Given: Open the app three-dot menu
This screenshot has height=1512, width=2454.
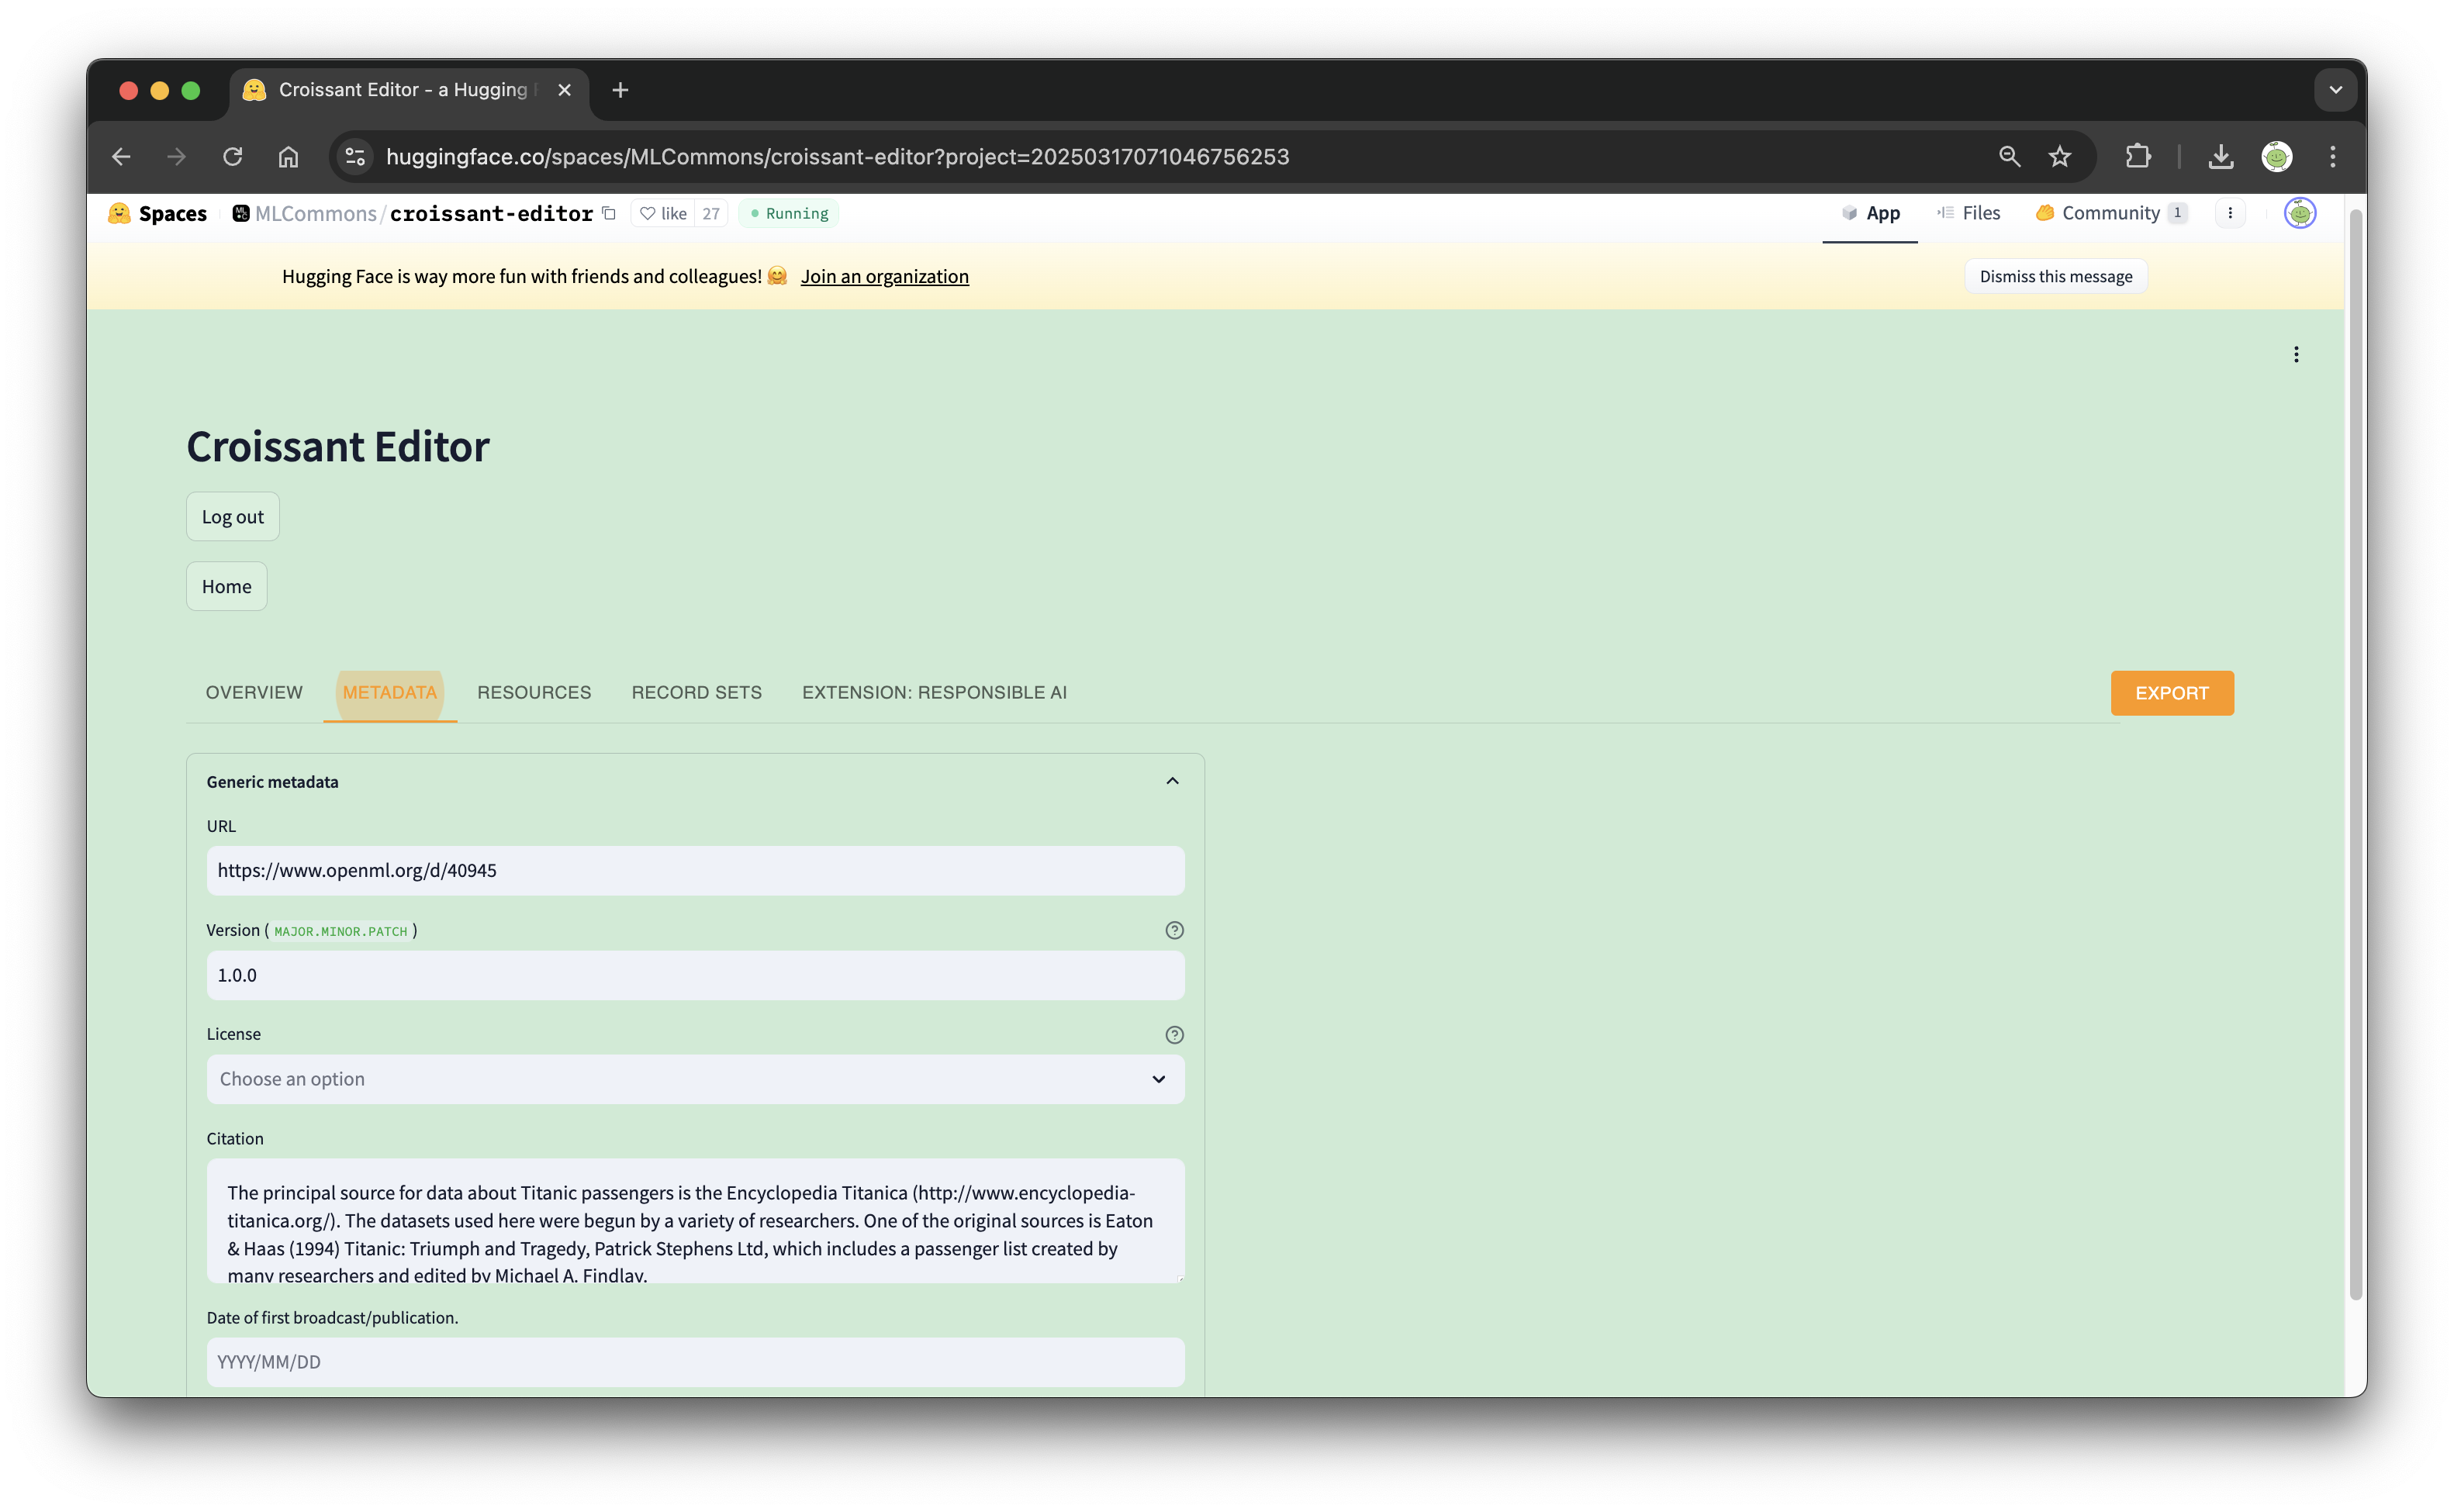Looking at the screenshot, I should (2296, 354).
